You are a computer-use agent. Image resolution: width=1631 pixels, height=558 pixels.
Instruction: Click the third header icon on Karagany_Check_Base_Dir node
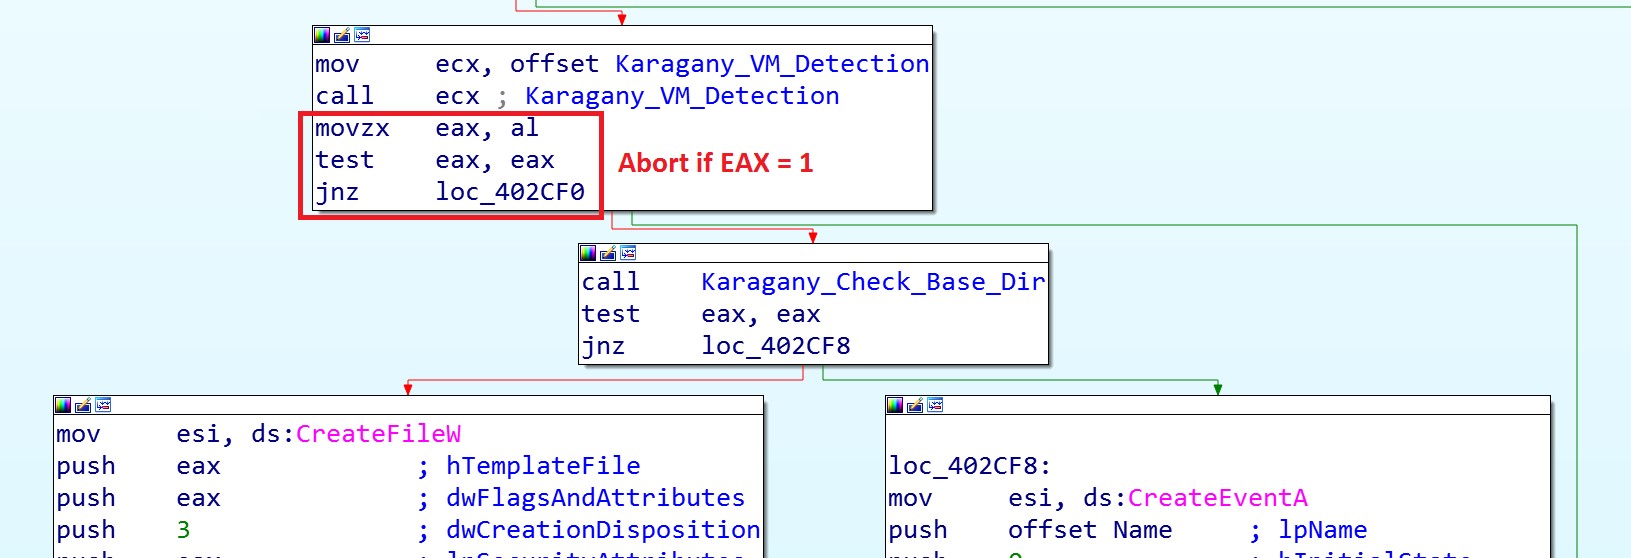628,253
